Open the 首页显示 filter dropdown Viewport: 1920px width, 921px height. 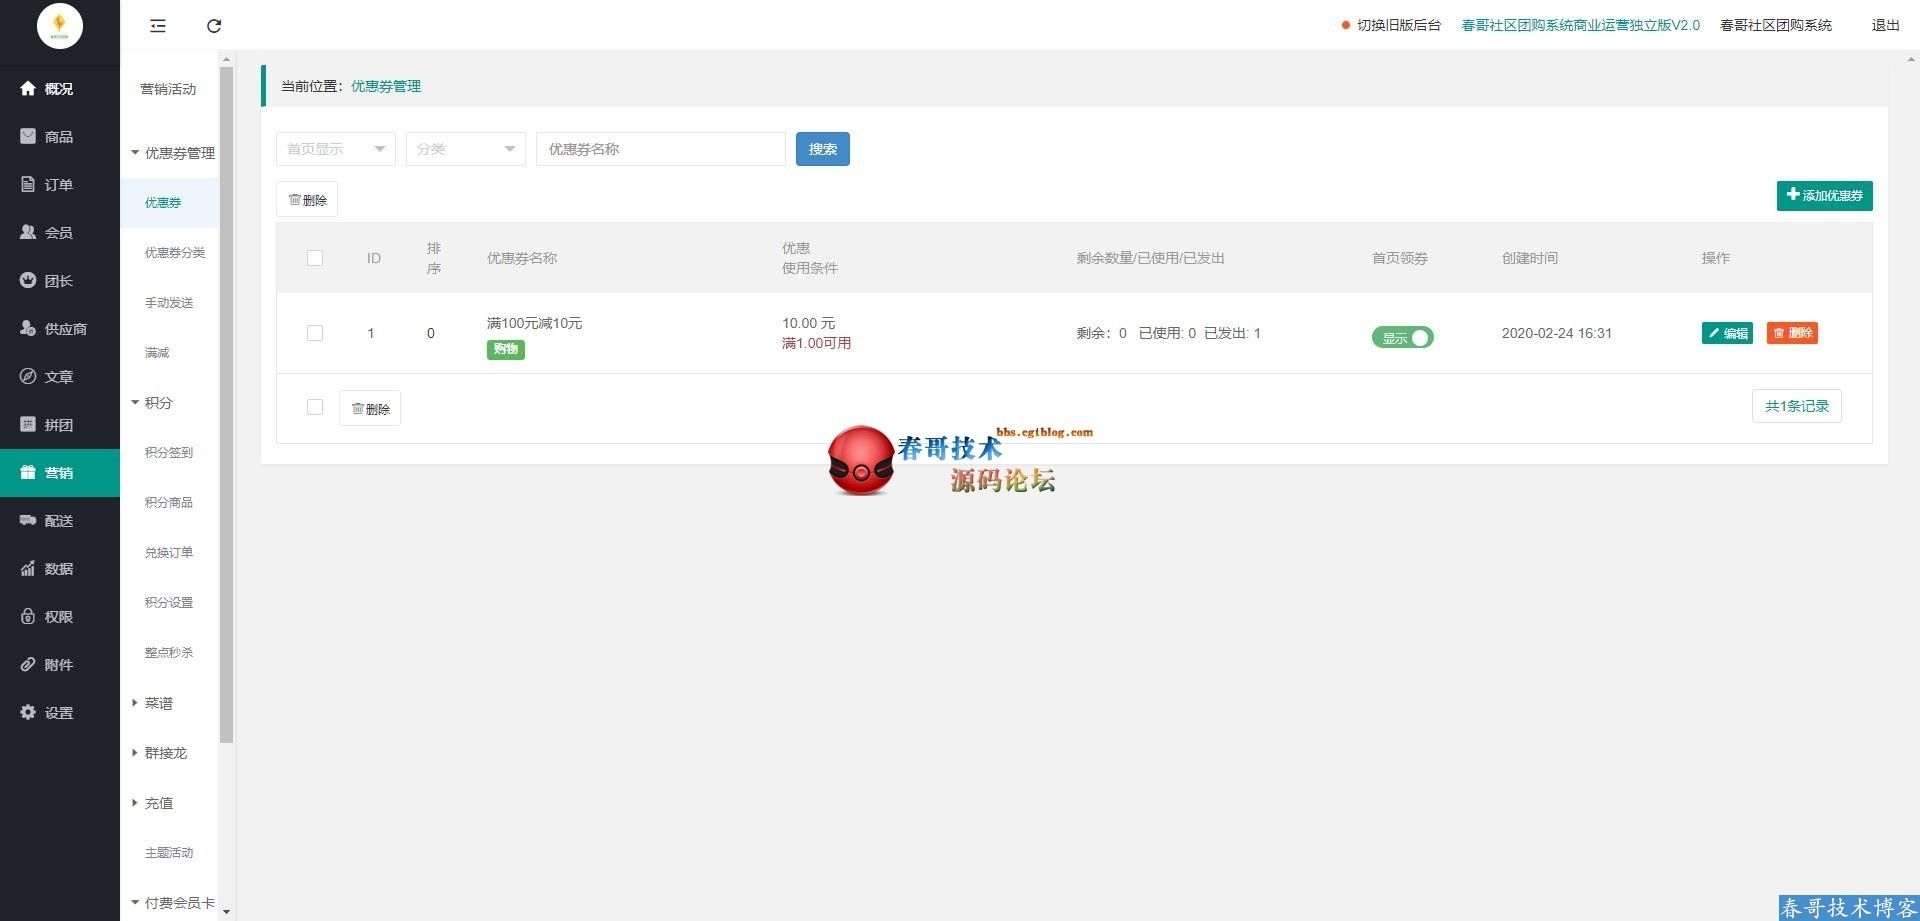click(x=335, y=149)
